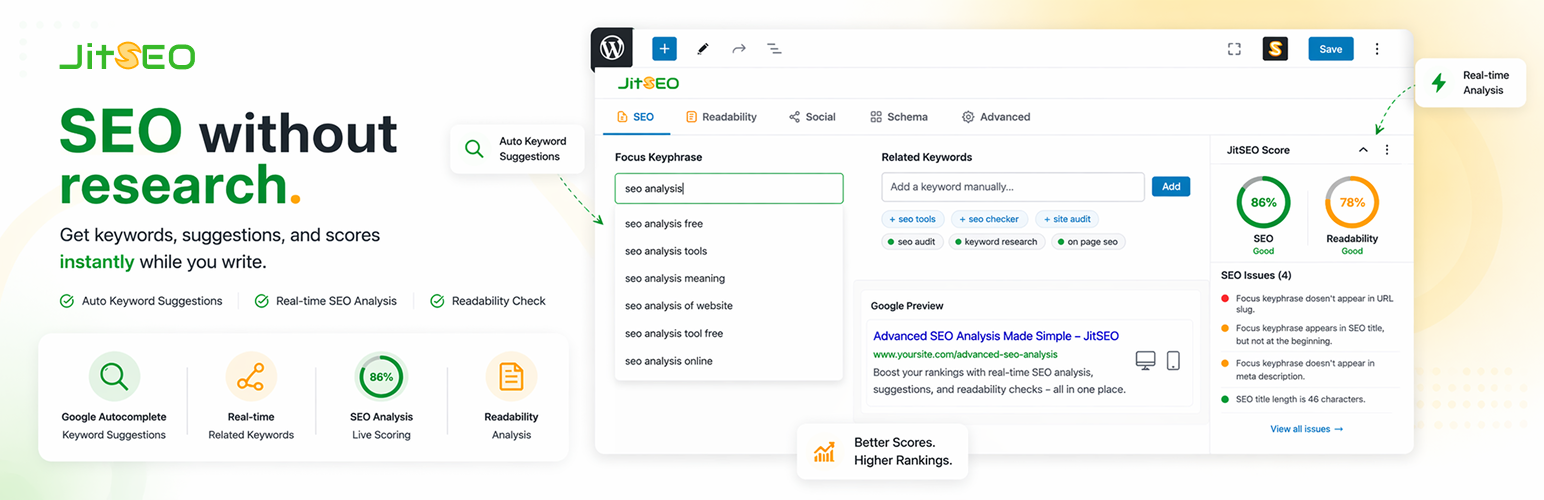Click the 'SEO Issues (4)' heading
1544x500 pixels.
(1256, 275)
